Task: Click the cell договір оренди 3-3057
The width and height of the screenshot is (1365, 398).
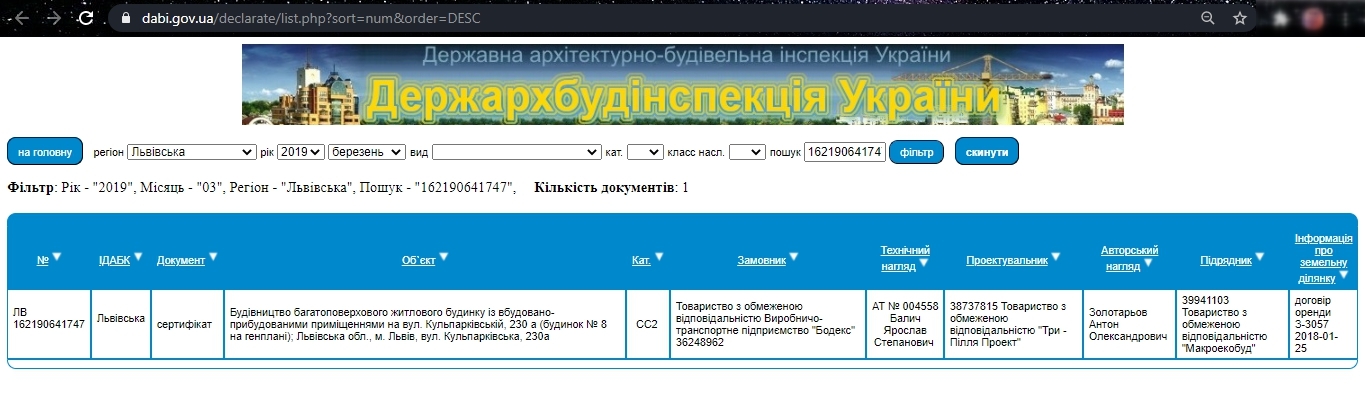Action: (x=1322, y=324)
